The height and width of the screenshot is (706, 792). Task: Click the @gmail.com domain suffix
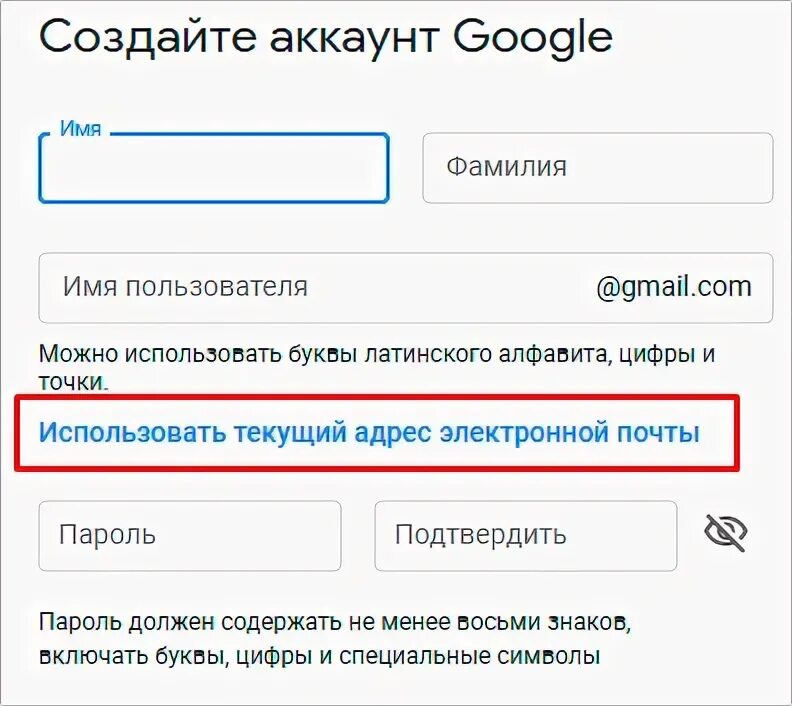tap(674, 288)
